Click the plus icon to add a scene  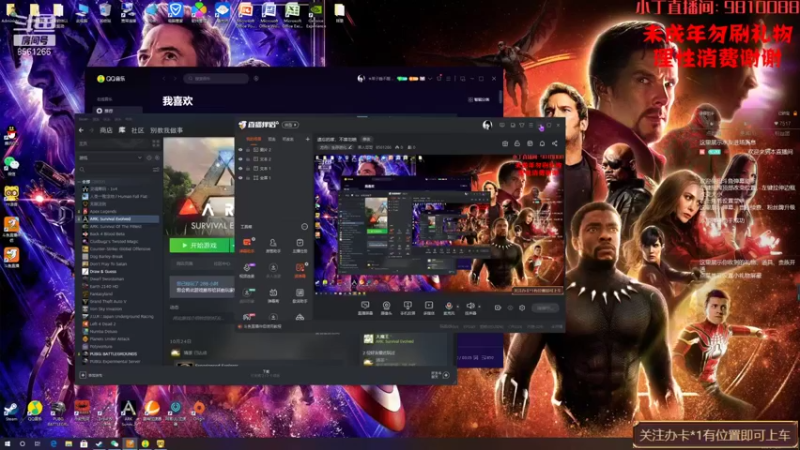tap(307, 139)
